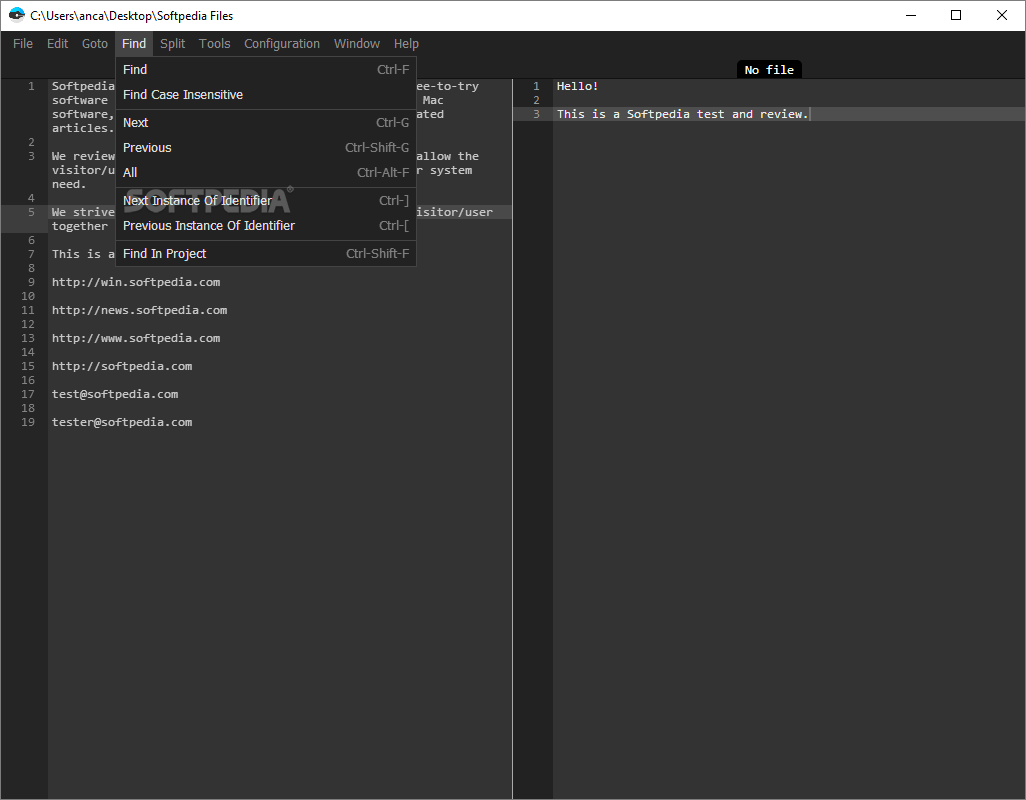The width and height of the screenshot is (1026, 800).
Task: Open the Window menu
Action: [357, 44]
